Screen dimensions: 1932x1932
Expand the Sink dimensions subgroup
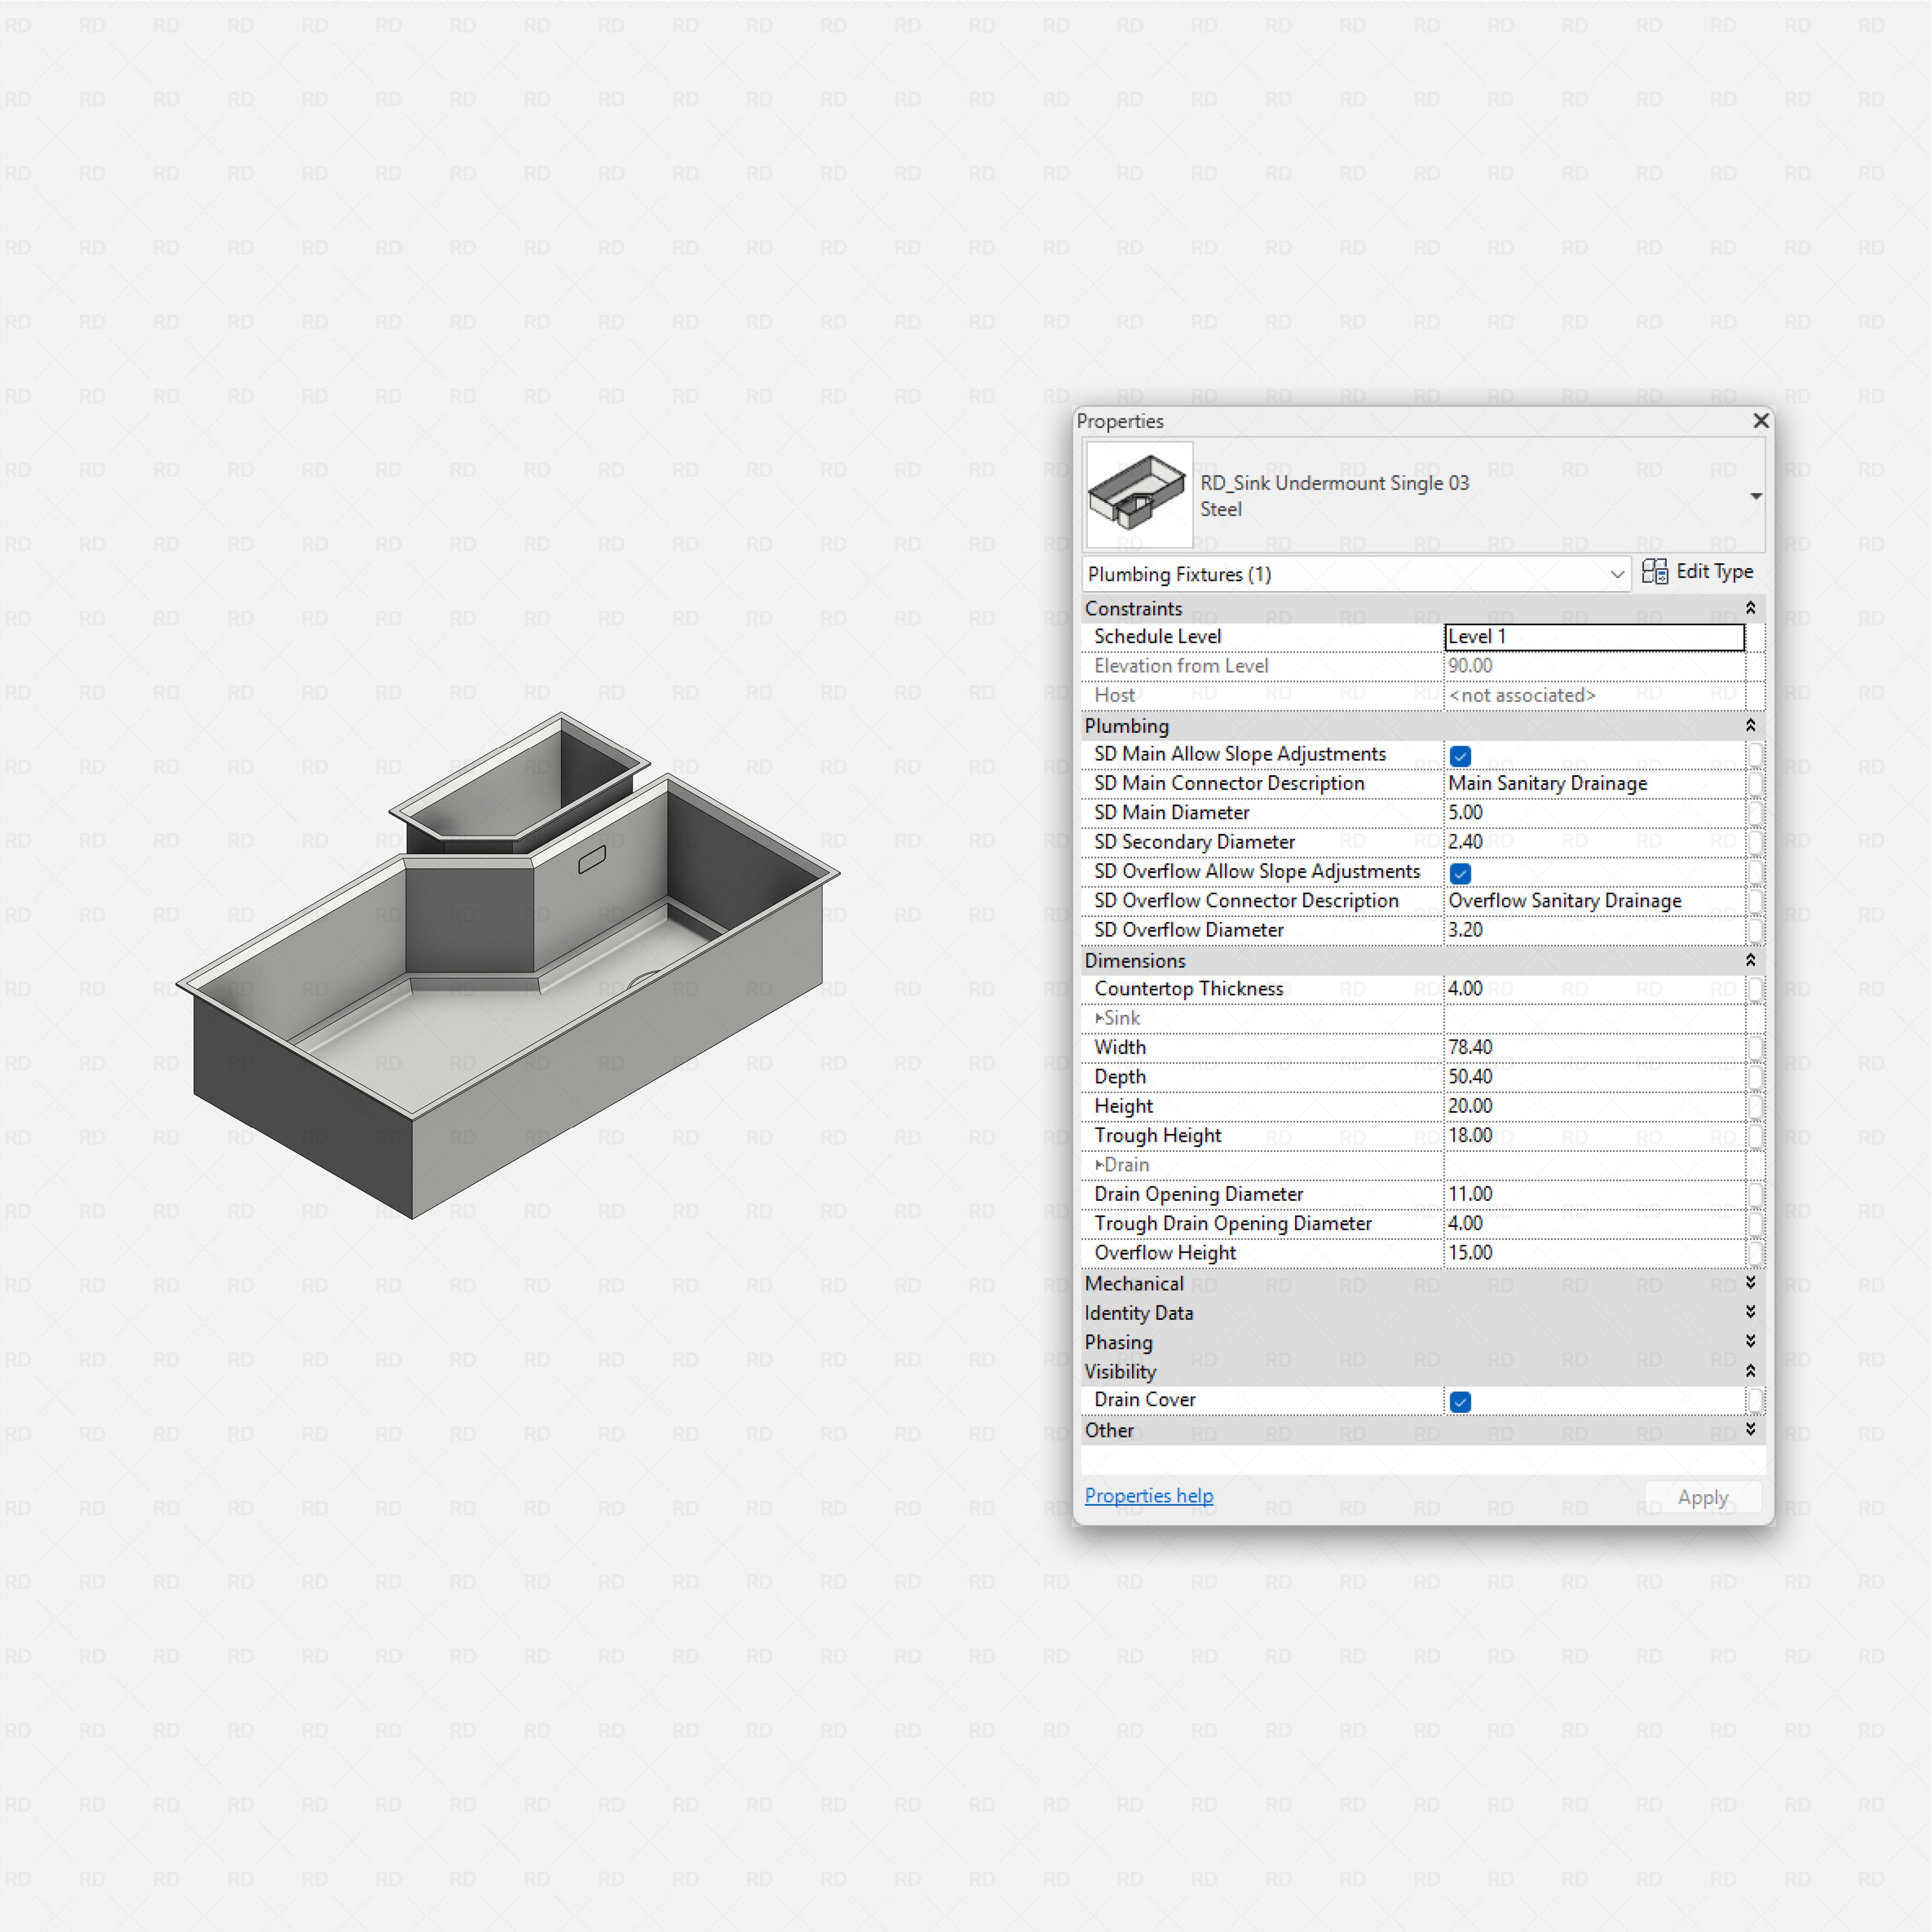(1099, 1017)
